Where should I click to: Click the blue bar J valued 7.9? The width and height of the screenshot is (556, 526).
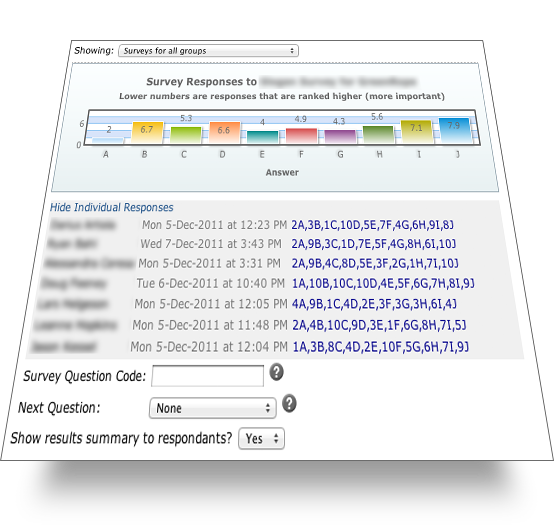[455, 131]
